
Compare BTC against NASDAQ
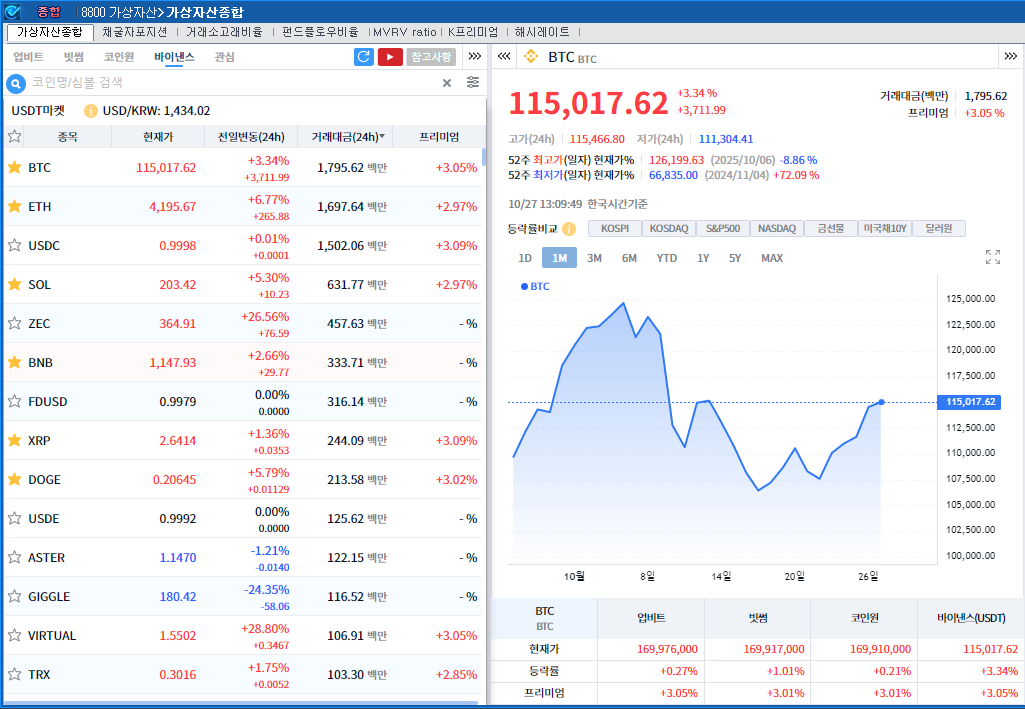click(x=776, y=228)
